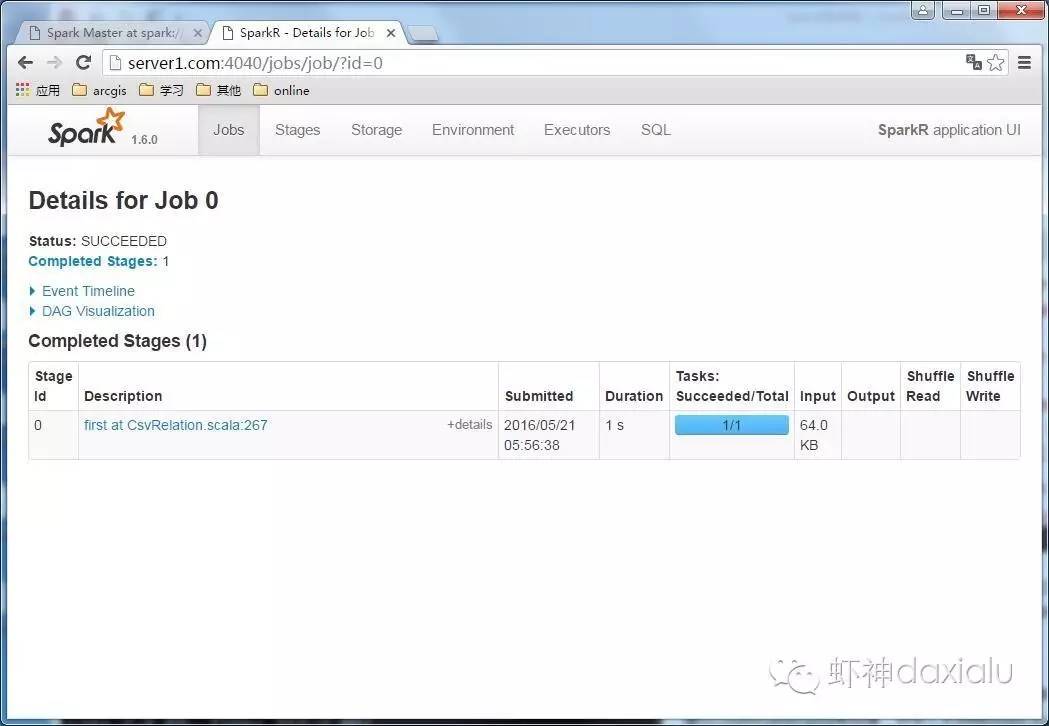
Task: Open a new browser tab
Action: click(x=423, y=33)
